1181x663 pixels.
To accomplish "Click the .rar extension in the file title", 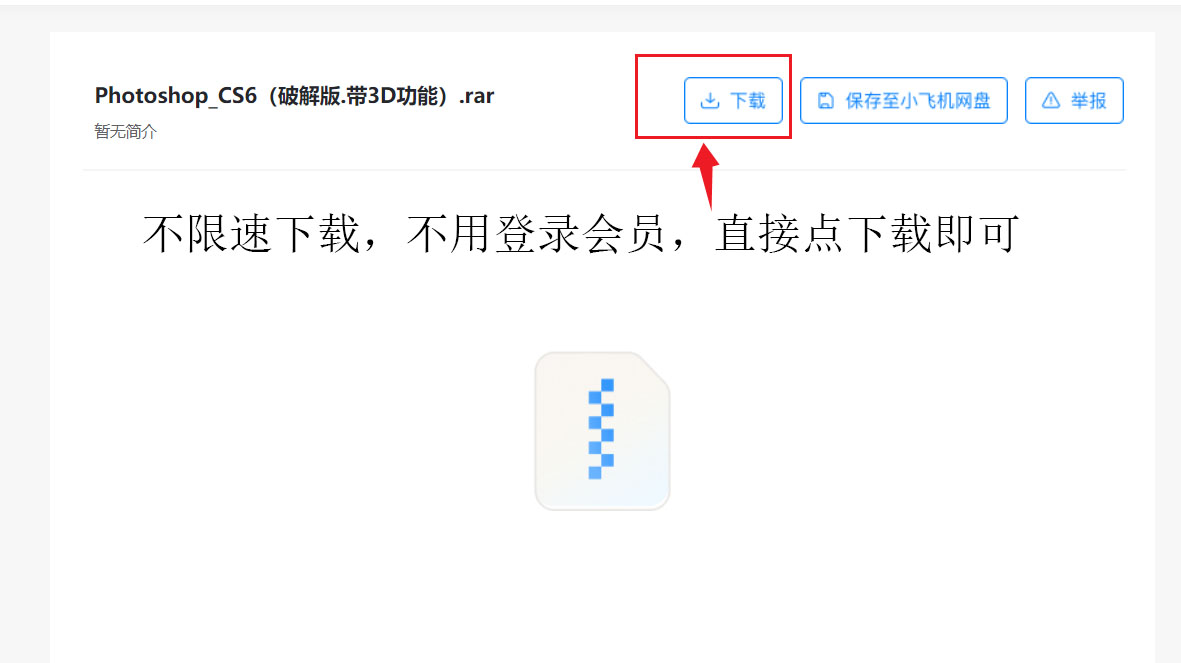I will (x=477, y=96).
